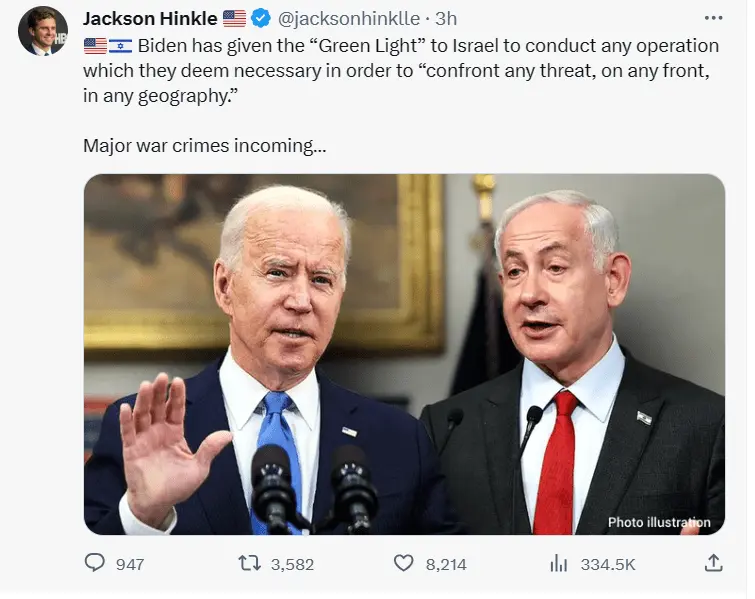
Task: Open Jackson Hinkle's profile avatar
Action: tap(42, 31)
